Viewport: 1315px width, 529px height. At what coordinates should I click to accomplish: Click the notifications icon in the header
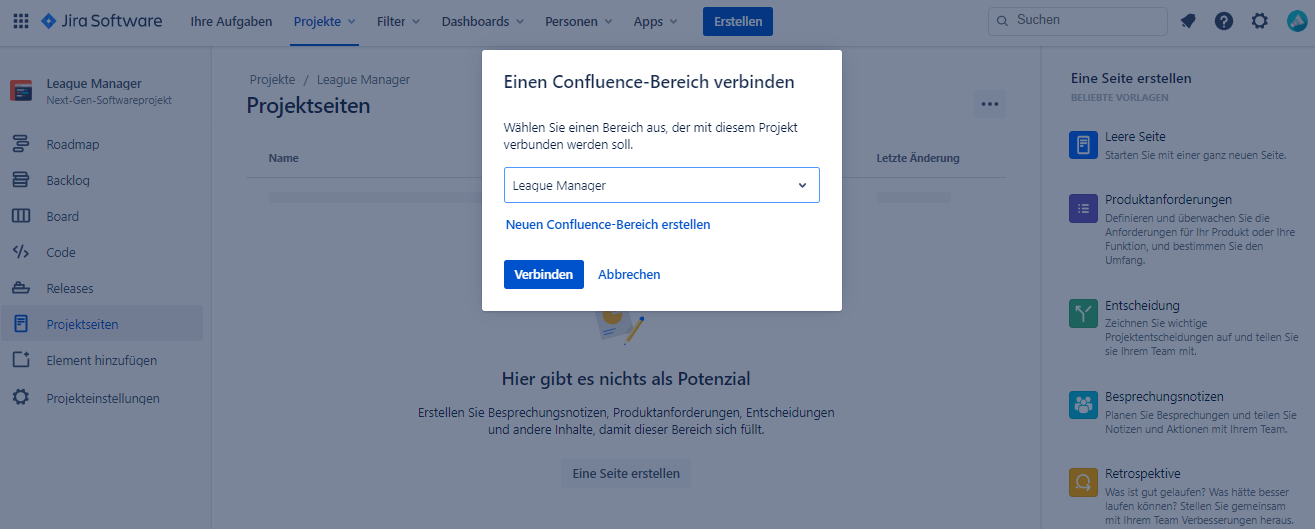pos(1188,21)
